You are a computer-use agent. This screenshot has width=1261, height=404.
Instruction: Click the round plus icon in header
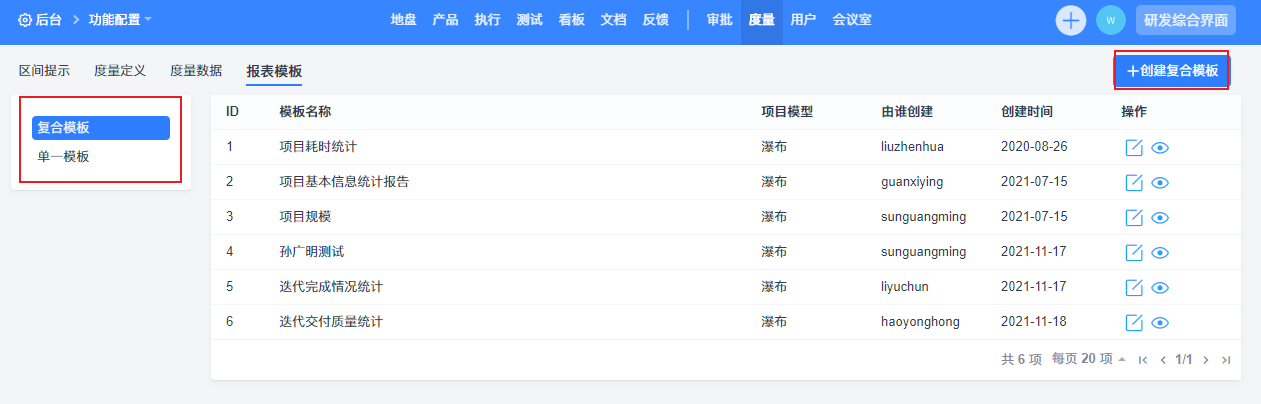click(x=1071, y=20)
